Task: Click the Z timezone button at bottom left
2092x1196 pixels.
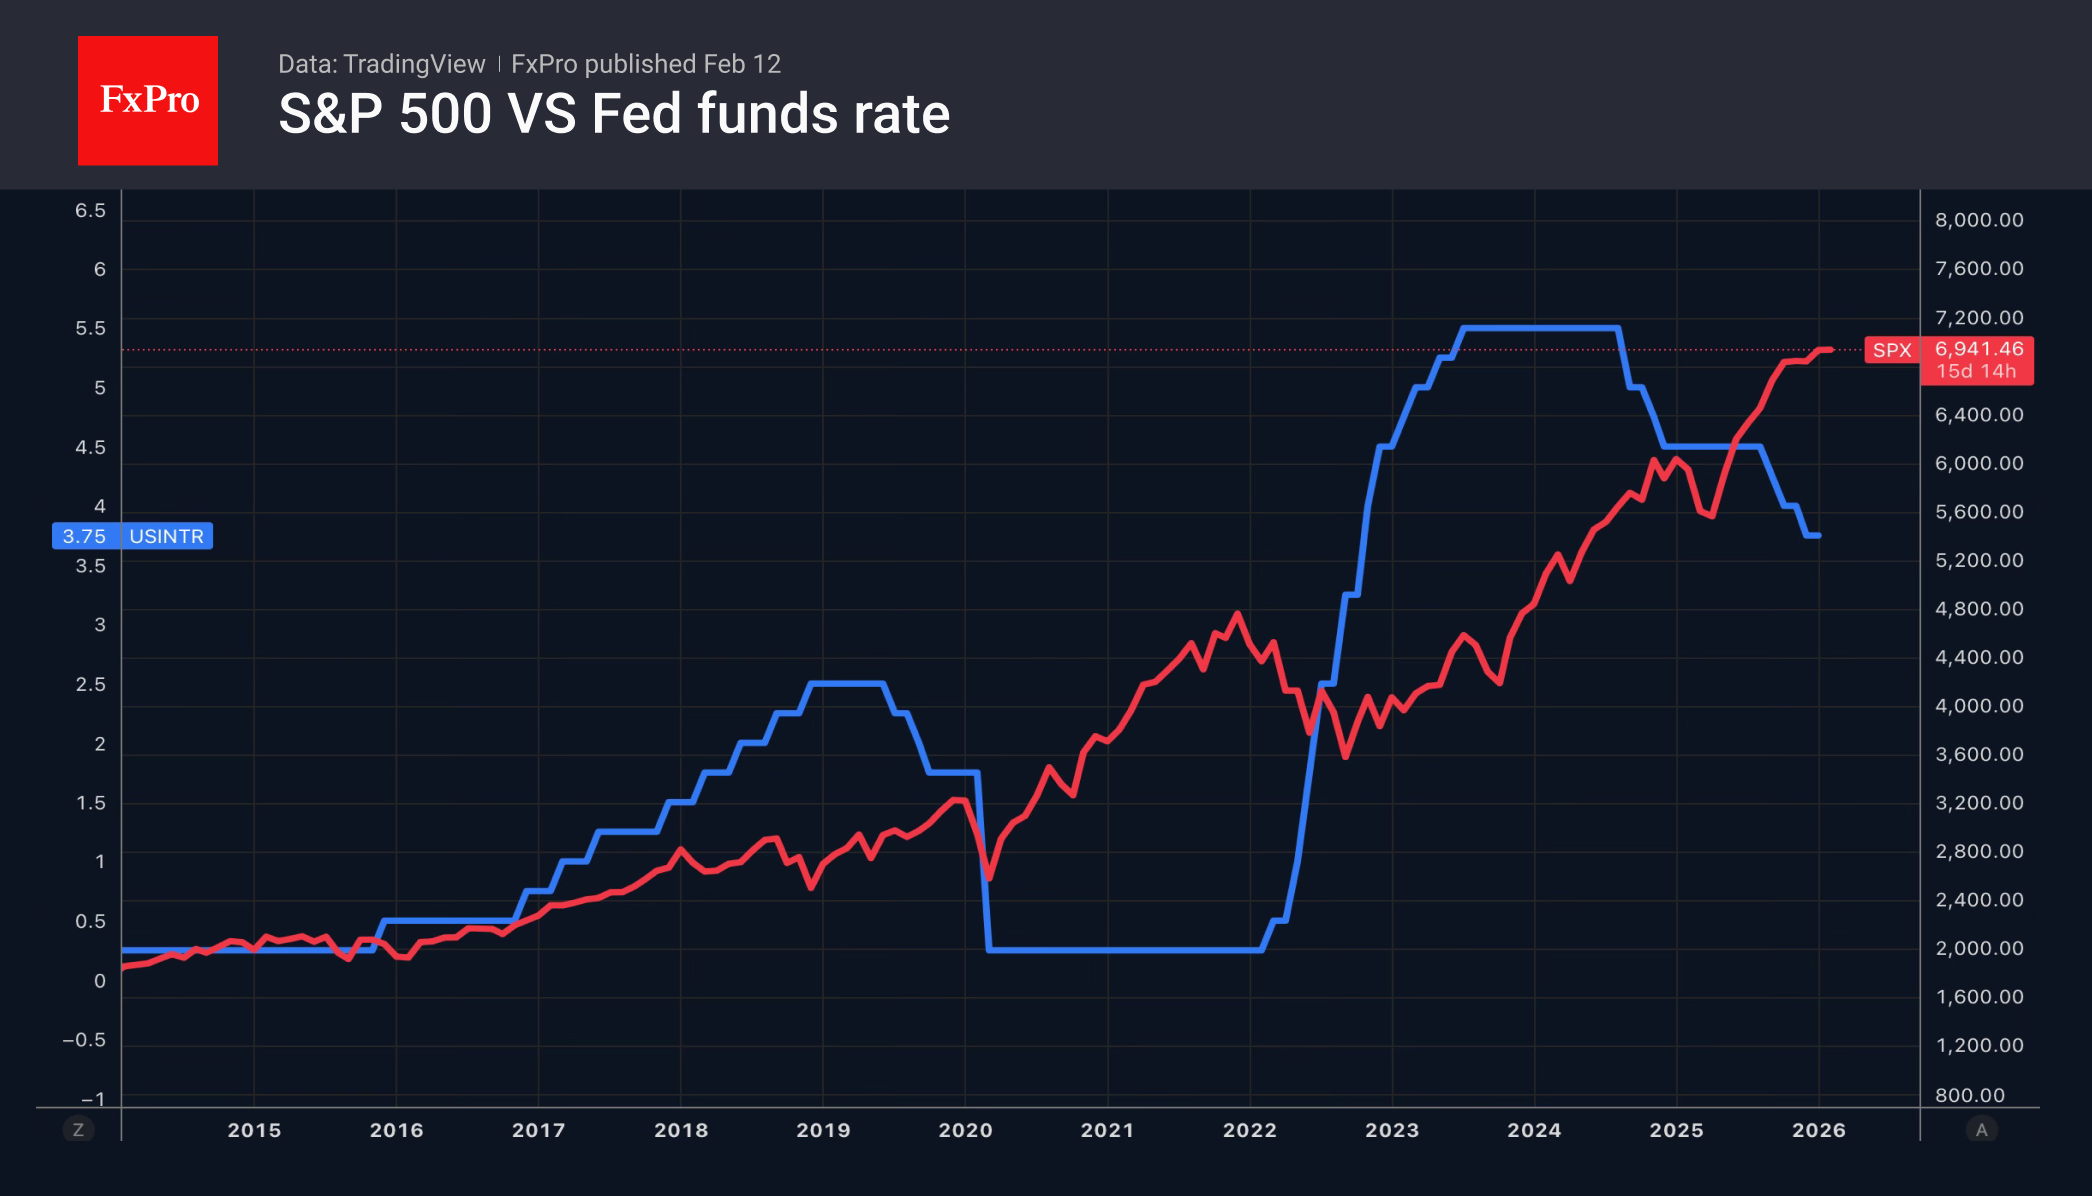Action: pos(78,1130)
